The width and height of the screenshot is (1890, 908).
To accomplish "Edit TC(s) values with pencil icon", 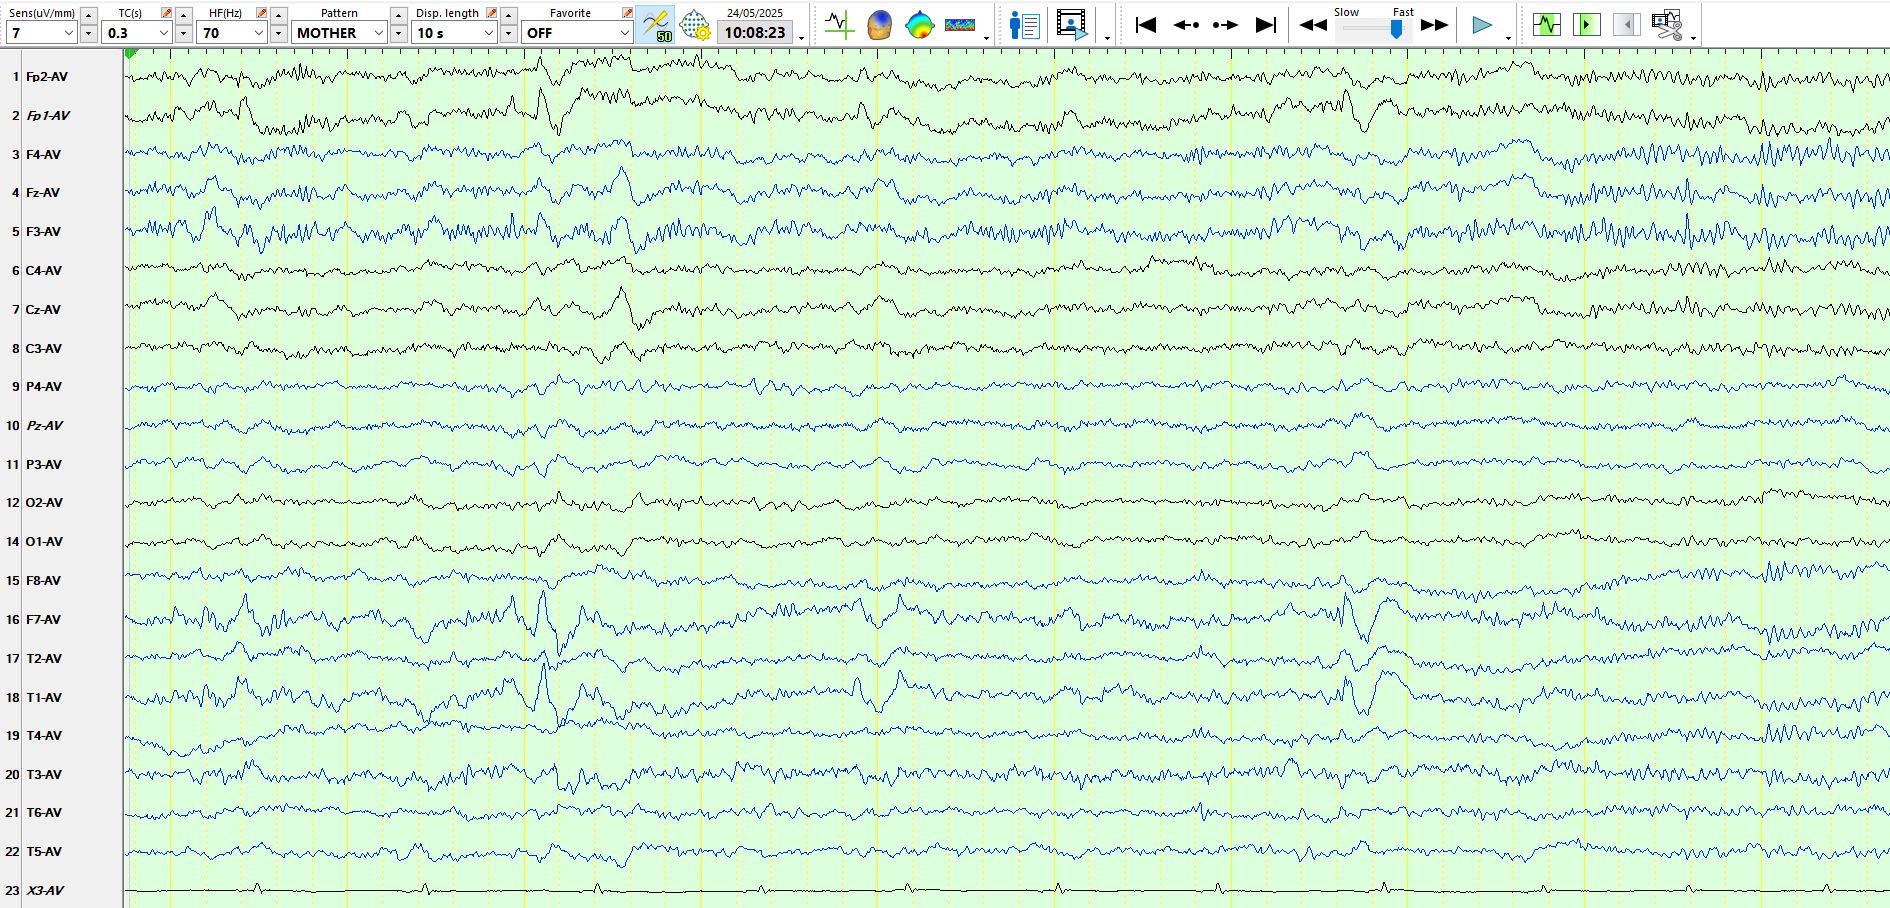I will 166,13.
